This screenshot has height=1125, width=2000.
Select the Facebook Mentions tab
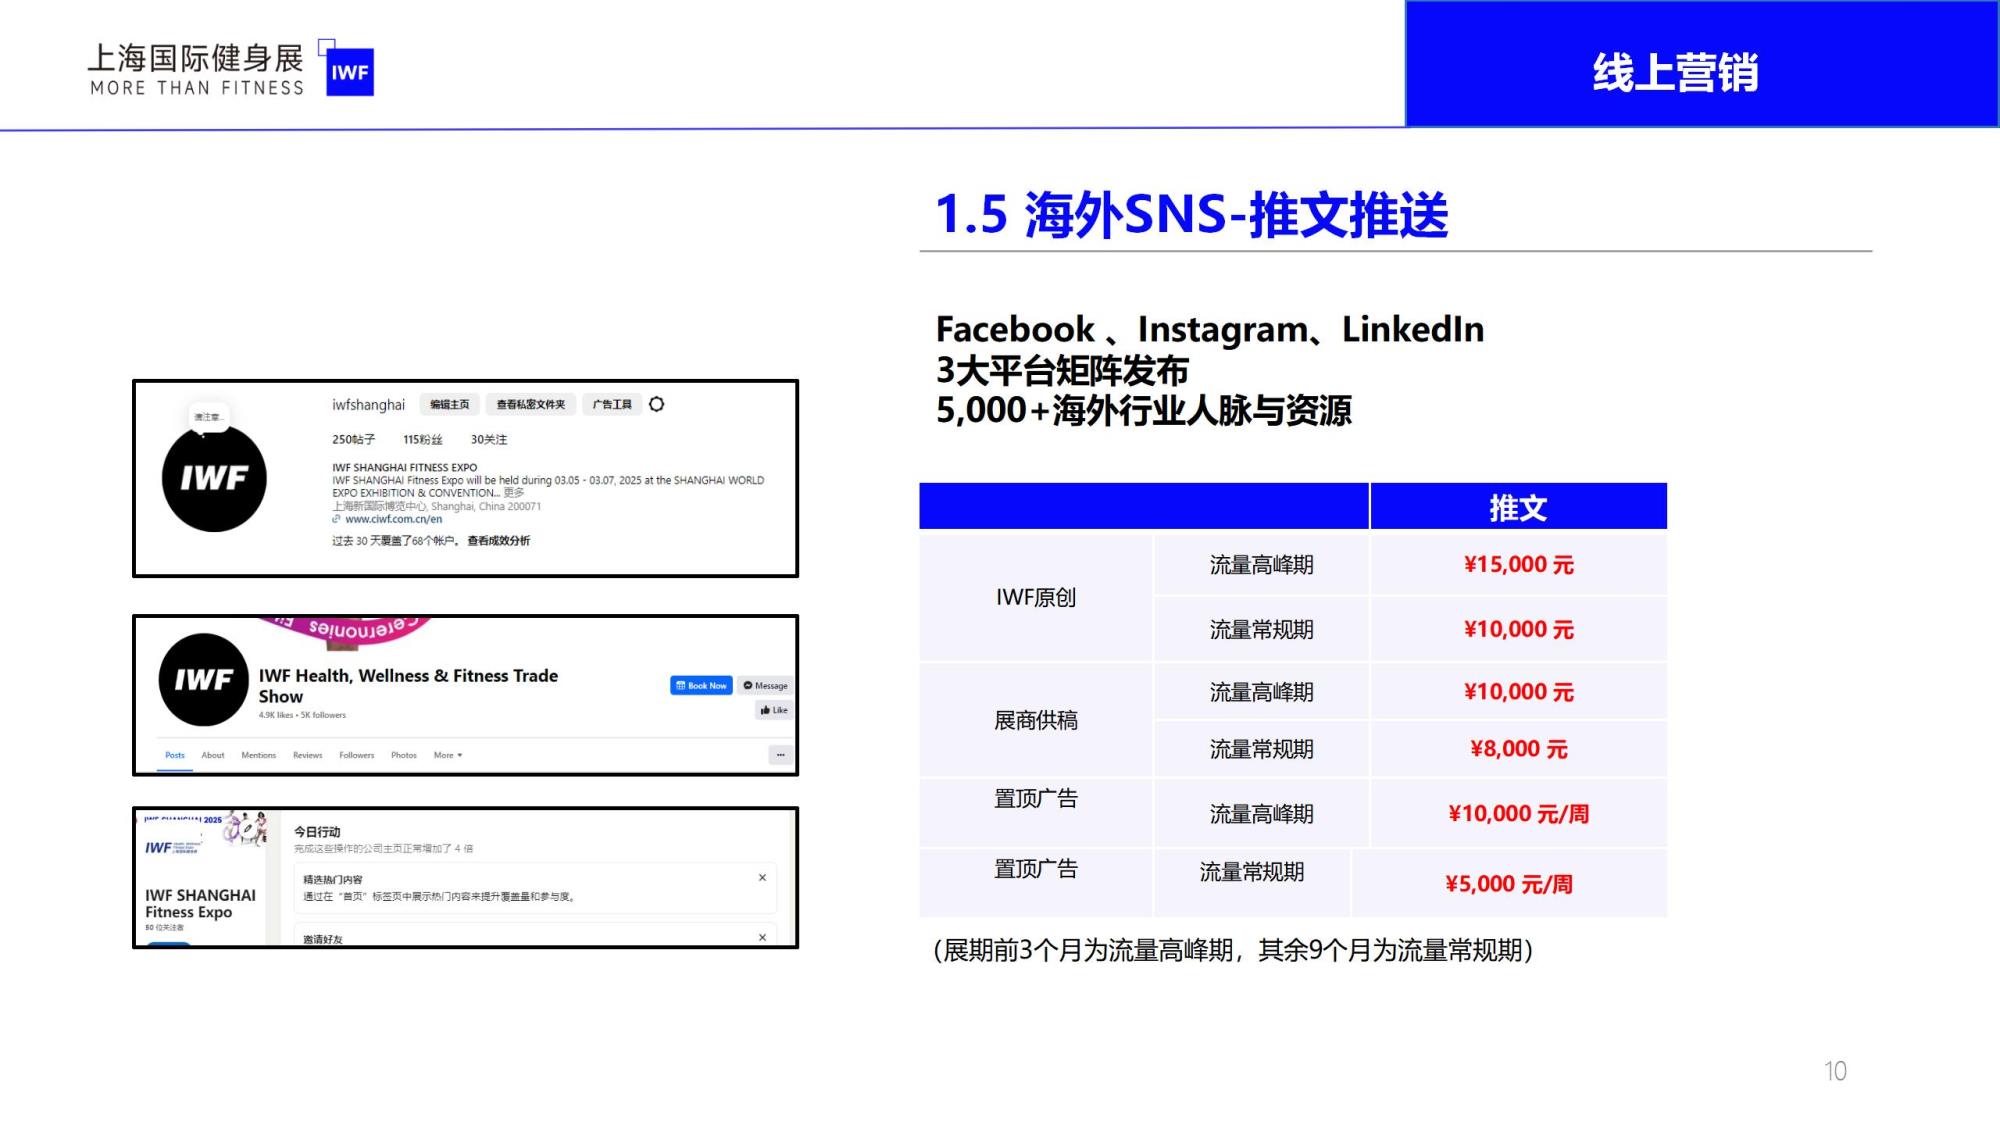pyautogui.click(x=259, y=755)
